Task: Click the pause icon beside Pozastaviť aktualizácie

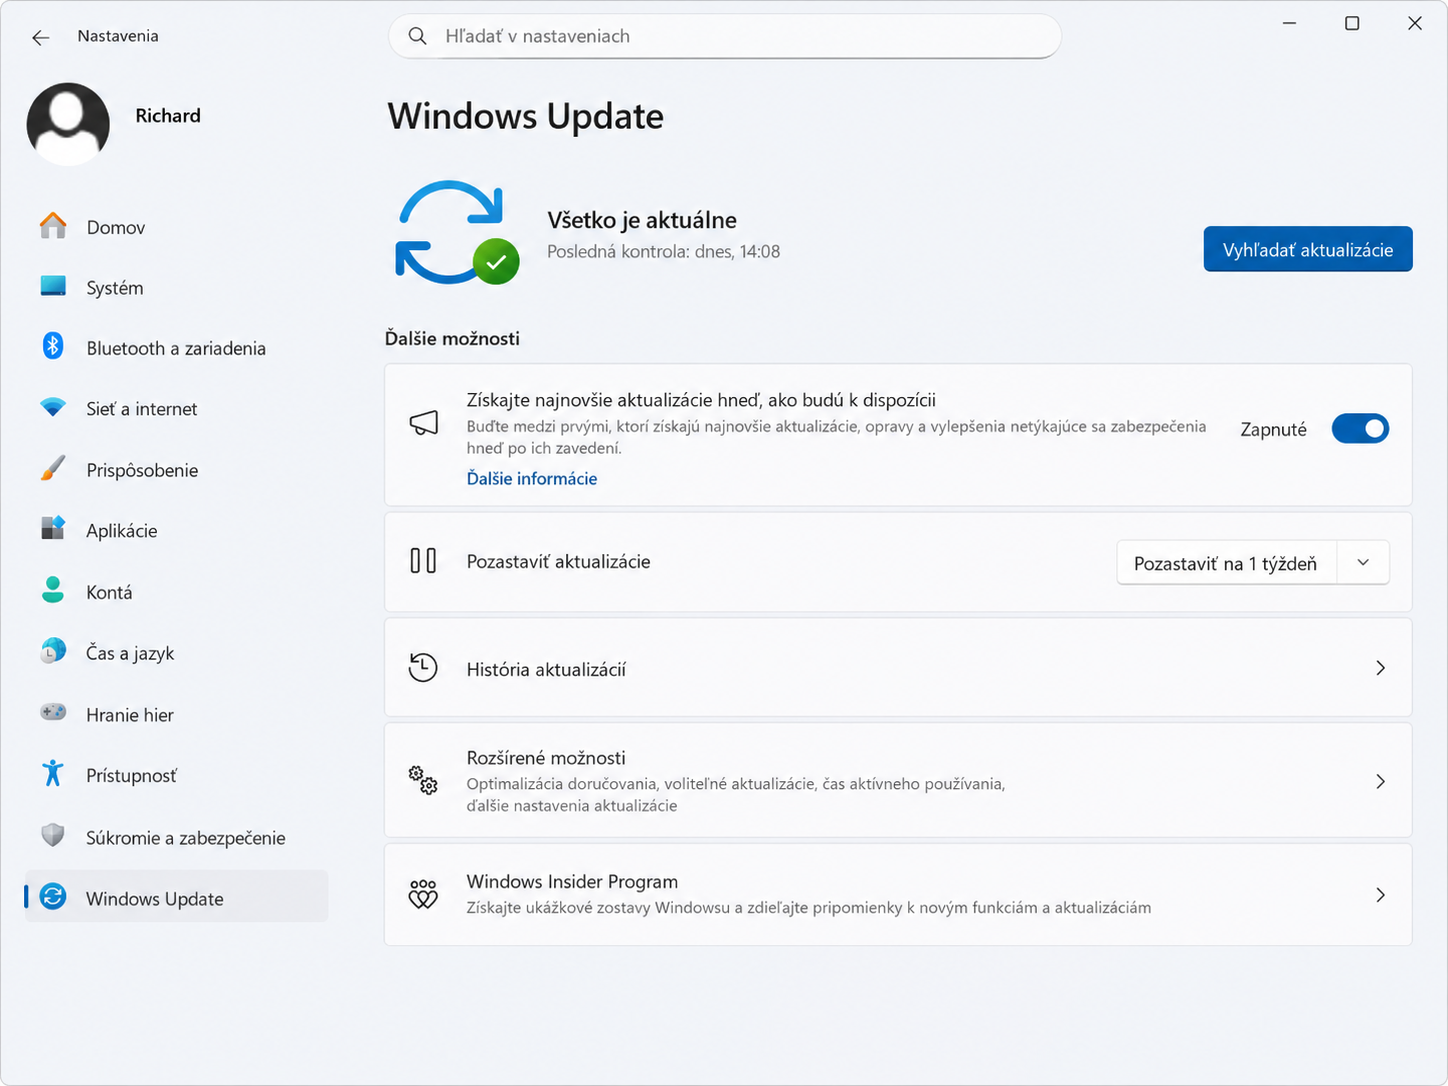Action: pos(423,560)
